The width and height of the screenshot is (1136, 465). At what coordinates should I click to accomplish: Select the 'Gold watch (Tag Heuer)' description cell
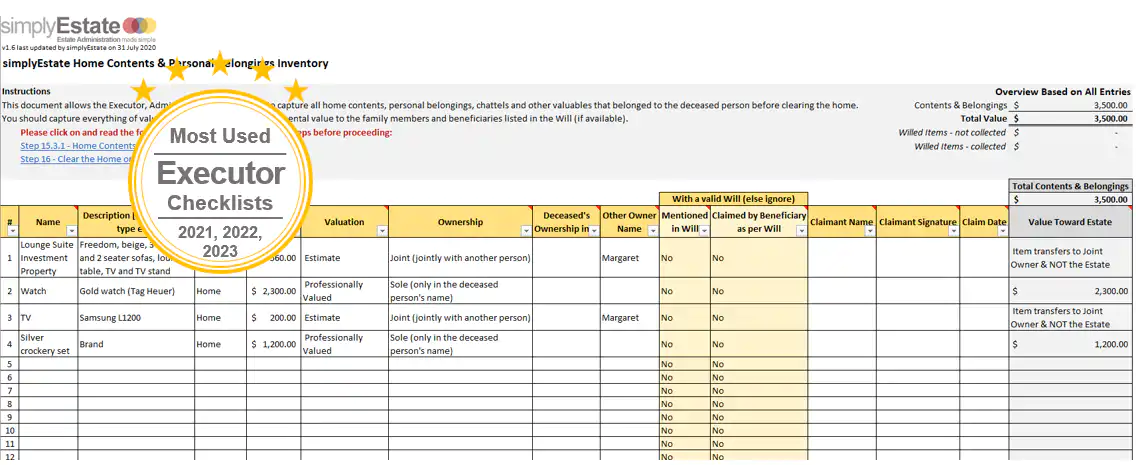(x=136, y=290)
